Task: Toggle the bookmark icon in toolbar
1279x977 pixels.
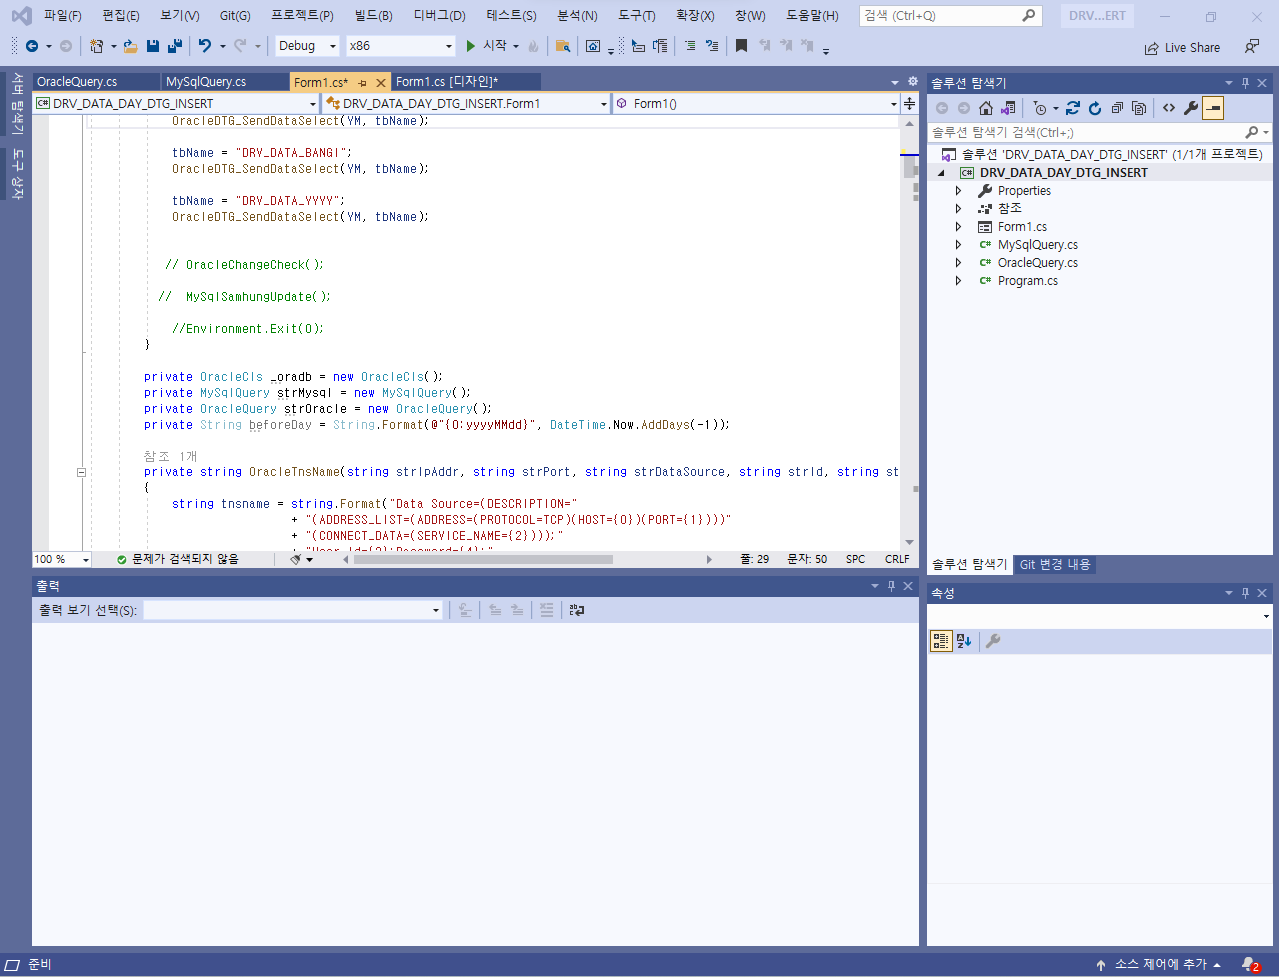Action: click(741, 46)
